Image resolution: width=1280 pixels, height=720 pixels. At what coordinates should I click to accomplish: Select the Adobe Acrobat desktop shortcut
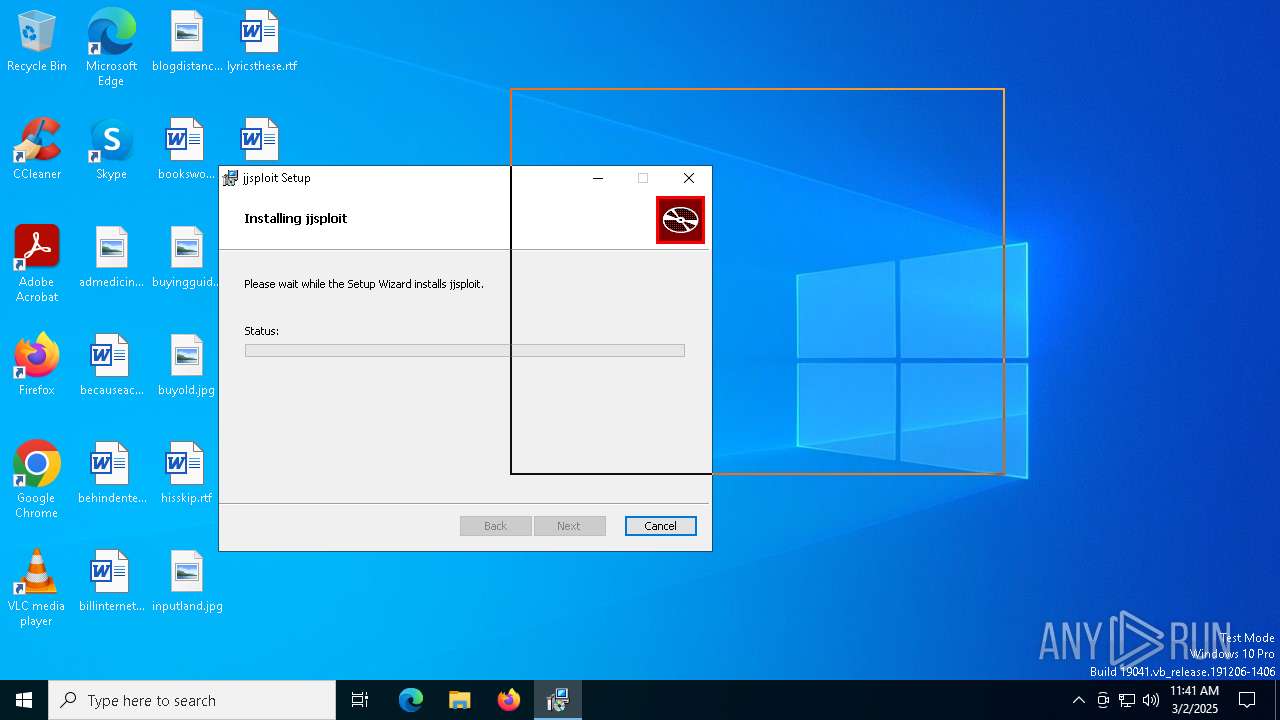pos(37,264)
